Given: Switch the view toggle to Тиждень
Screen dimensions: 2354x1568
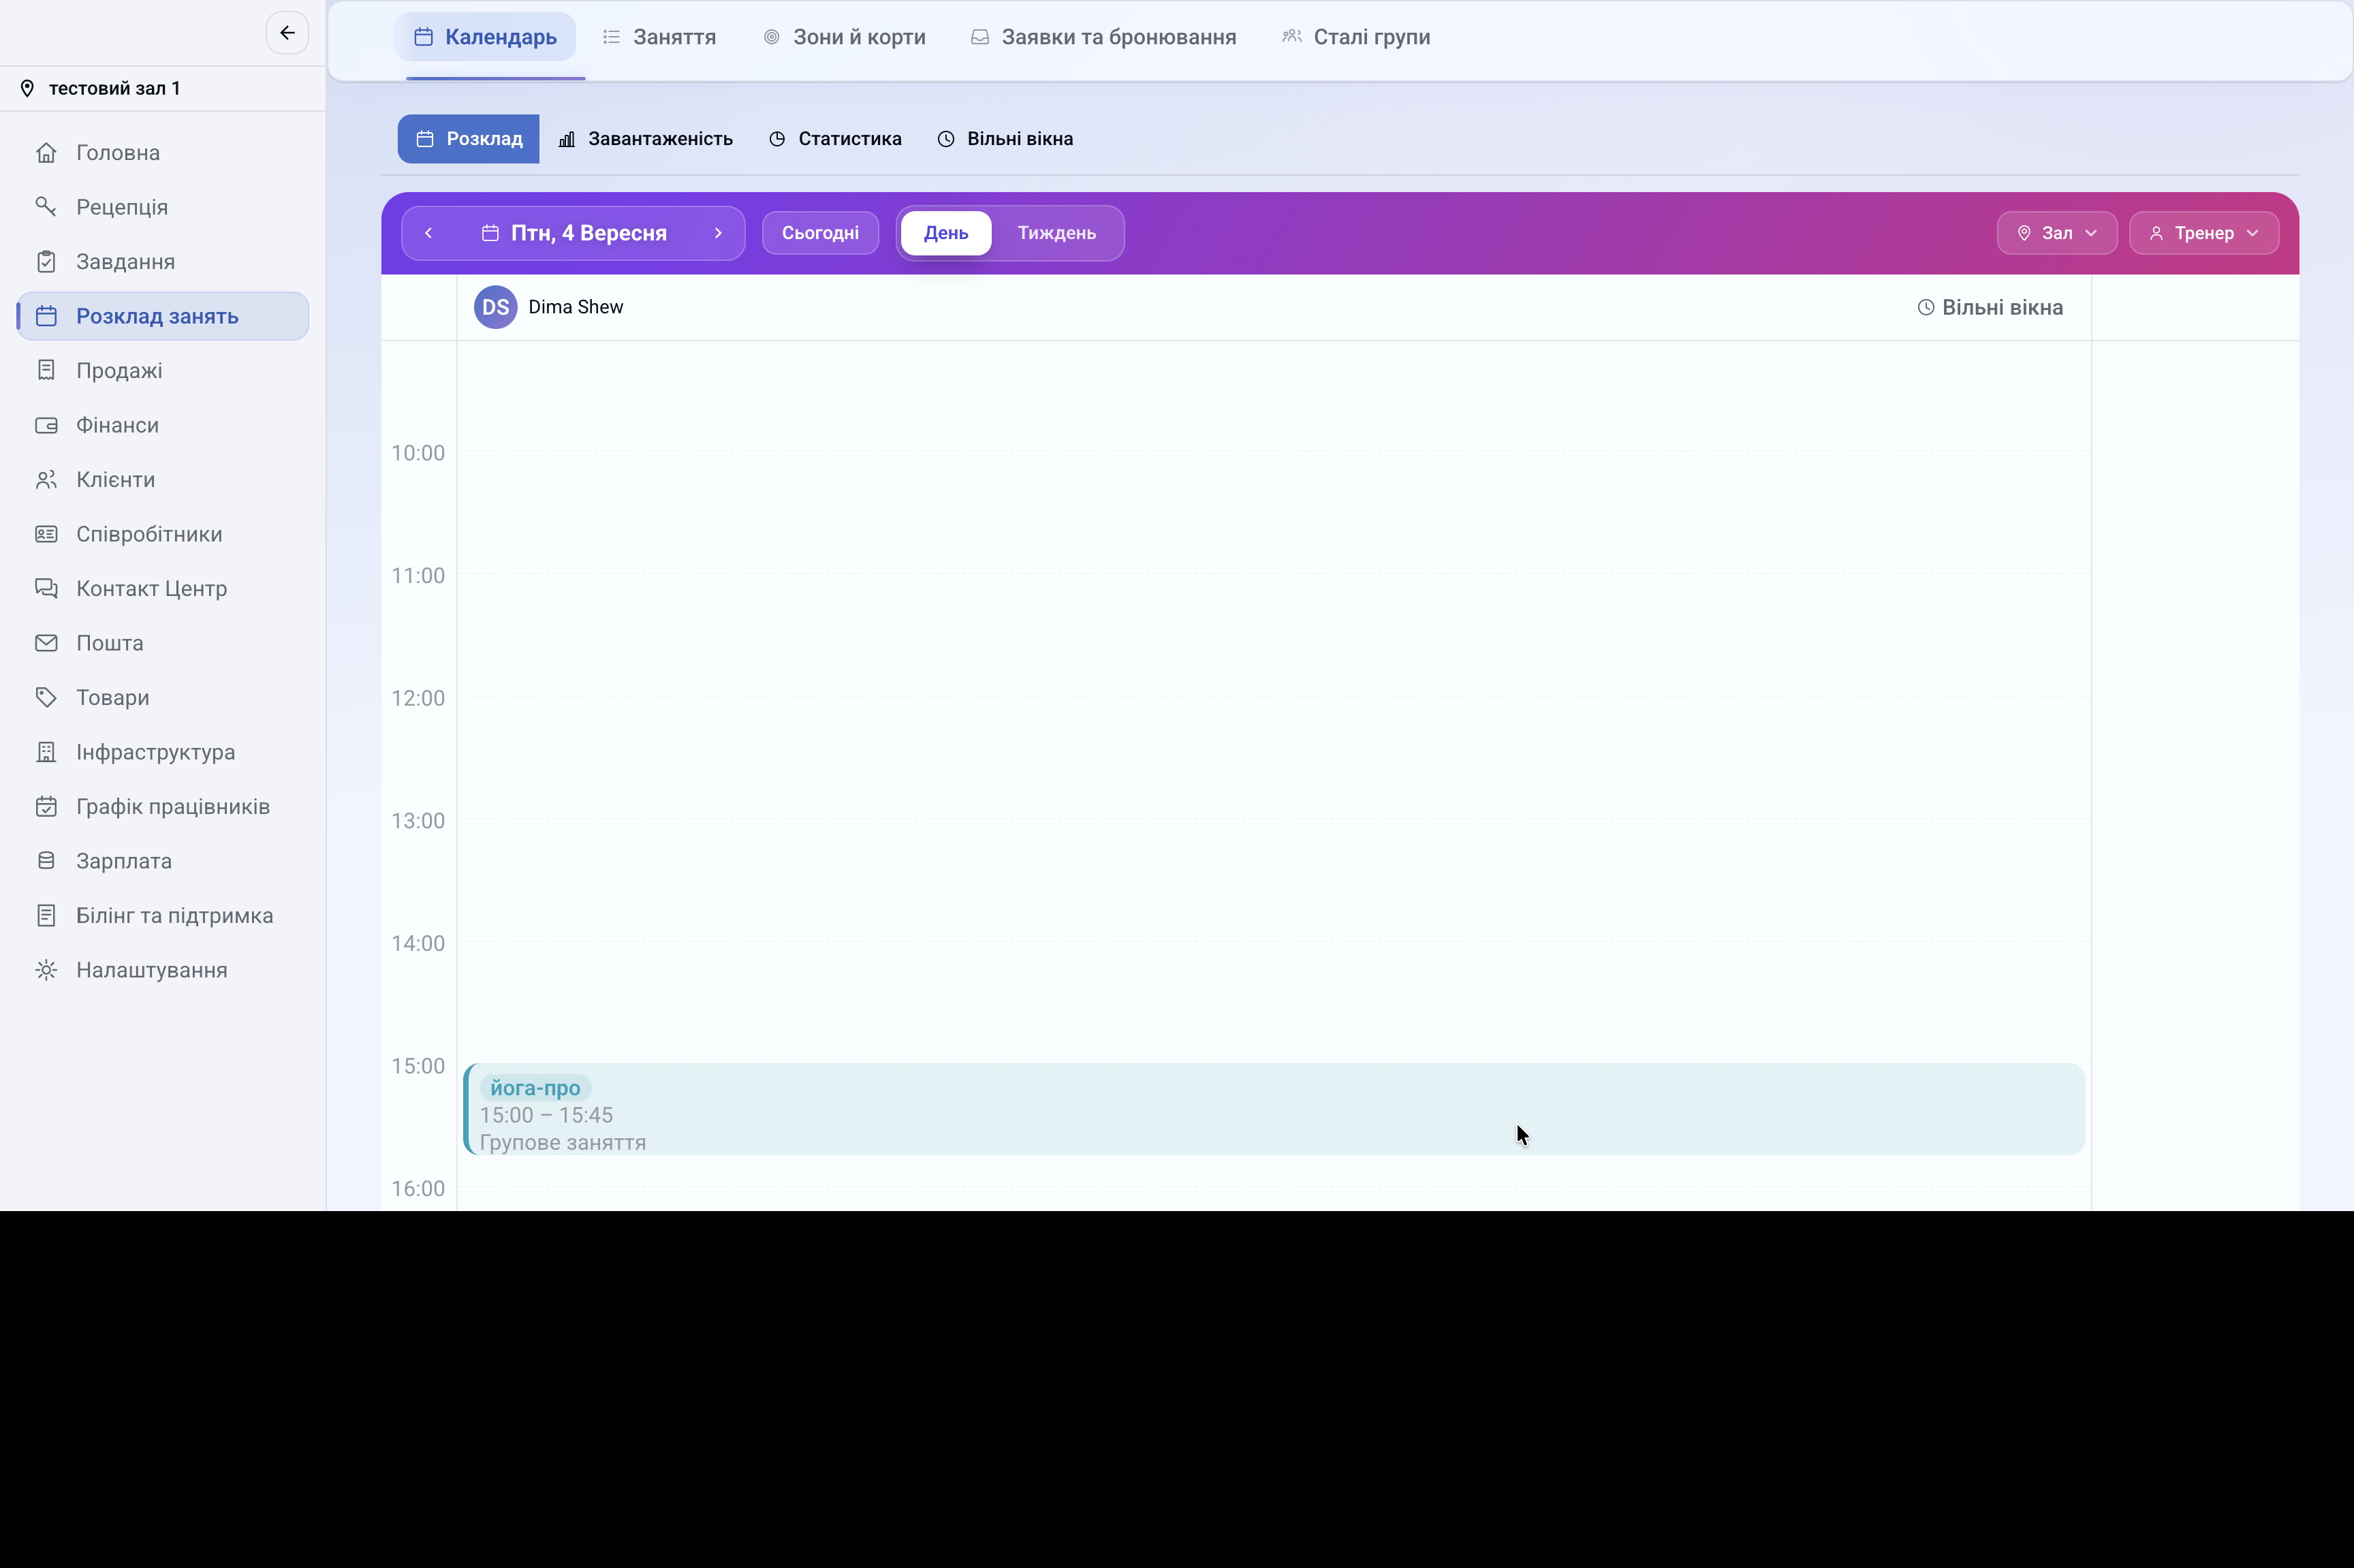Looking at the screenshot, I should pos(1057,233).
